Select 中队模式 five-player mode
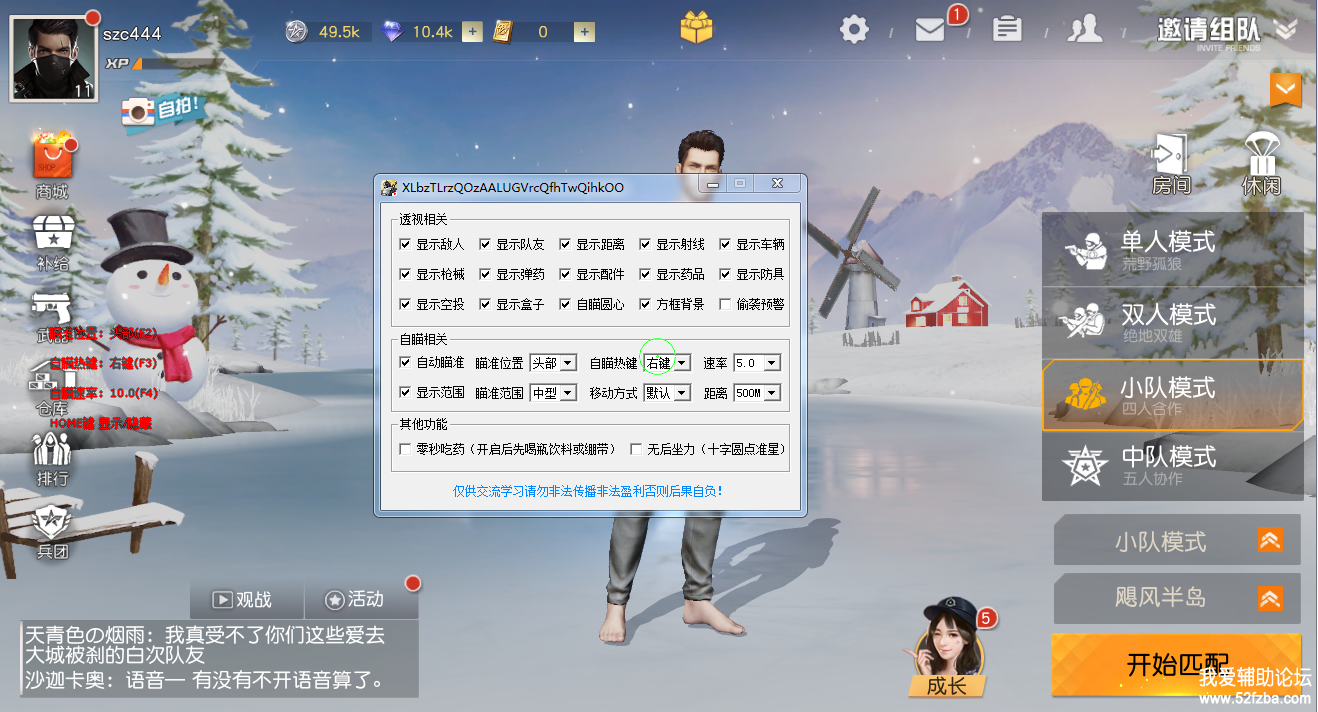 [1173, 466]
